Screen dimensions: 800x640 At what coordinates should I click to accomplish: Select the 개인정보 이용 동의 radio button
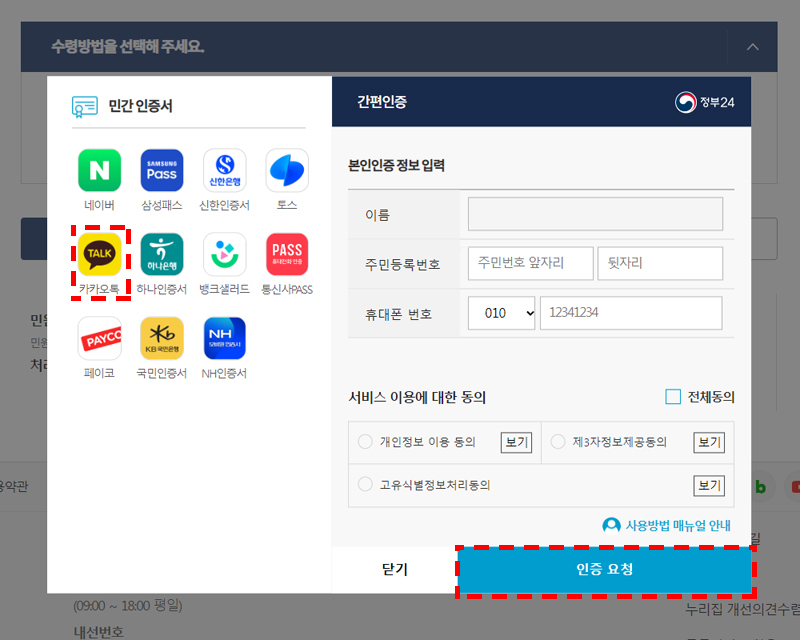point(365,441)
